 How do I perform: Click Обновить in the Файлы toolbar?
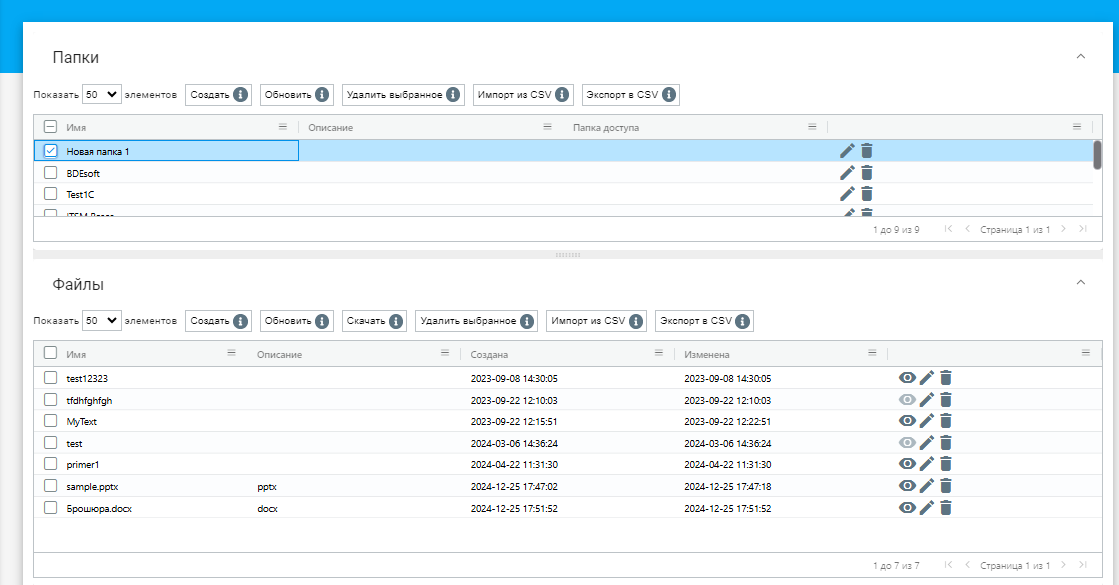point(296,321)
